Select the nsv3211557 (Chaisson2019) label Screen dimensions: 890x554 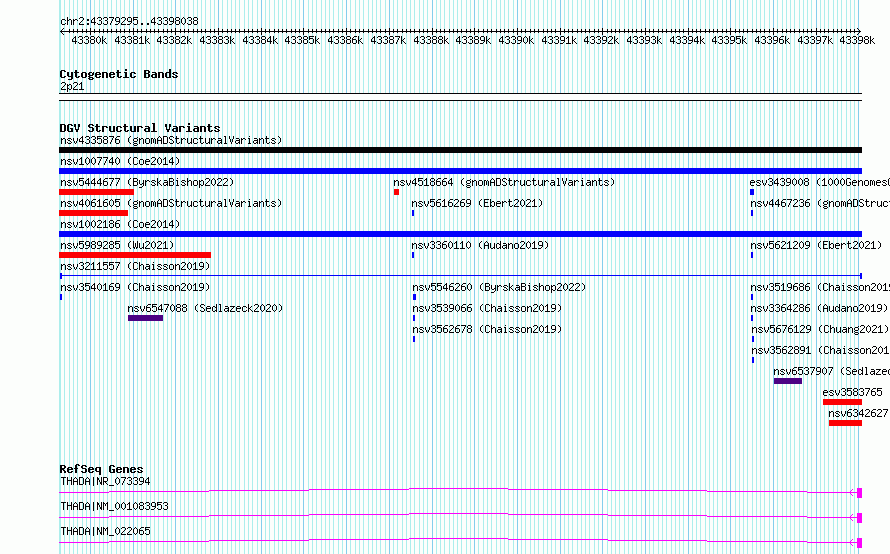pyautogui.click(x=135, y=266)
